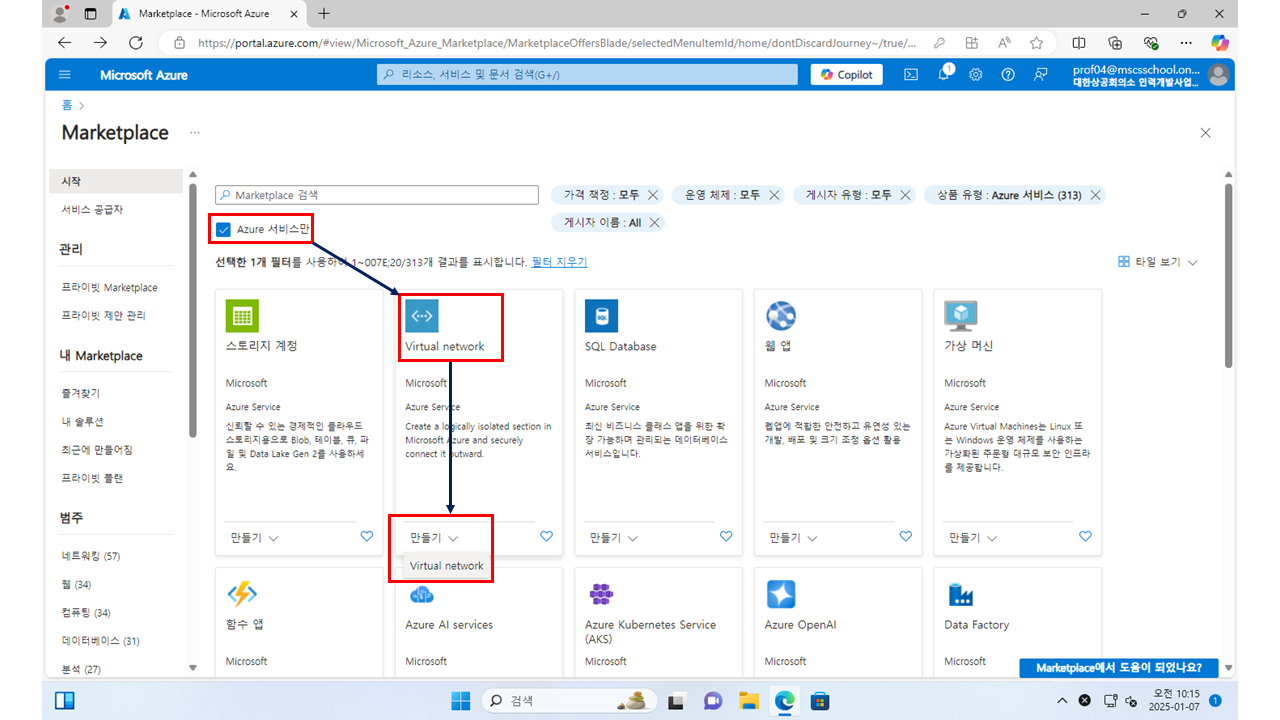Refresh the browser page
The height and width of the screenshot is (720, 1280).
pyautogui.click(x=136, y=43)
